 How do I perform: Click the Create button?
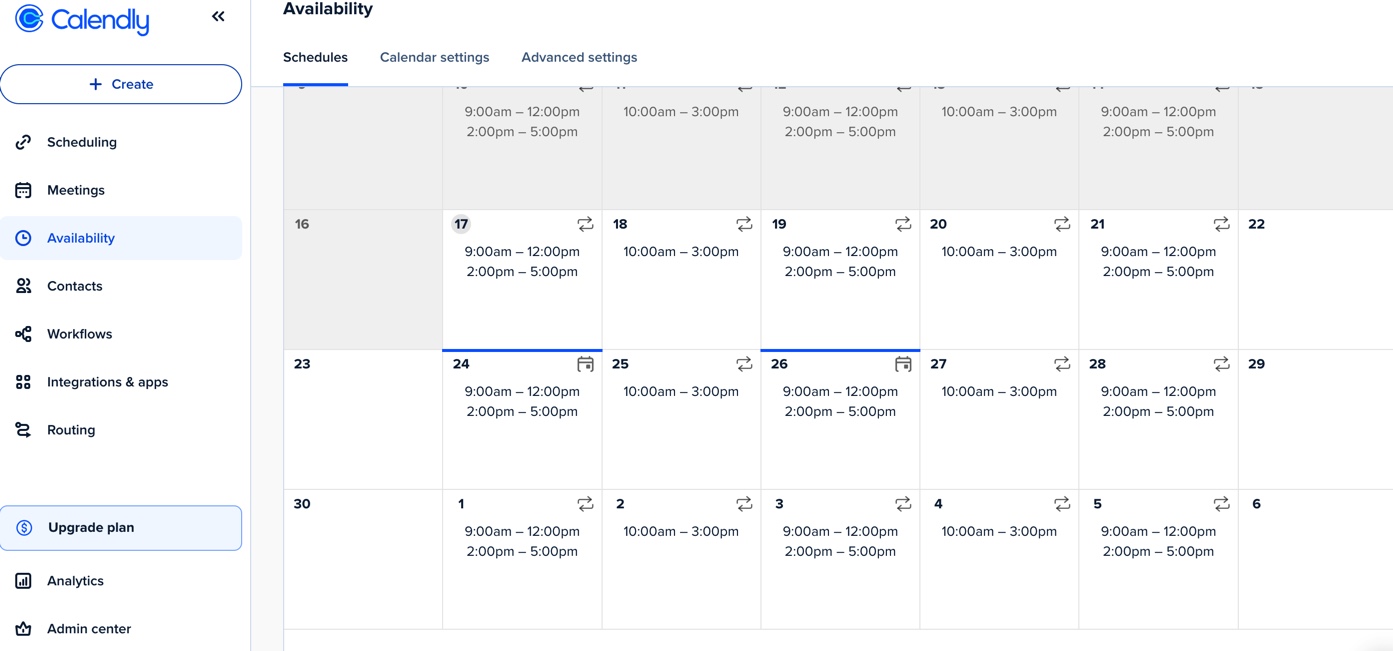tap(121, 84)
